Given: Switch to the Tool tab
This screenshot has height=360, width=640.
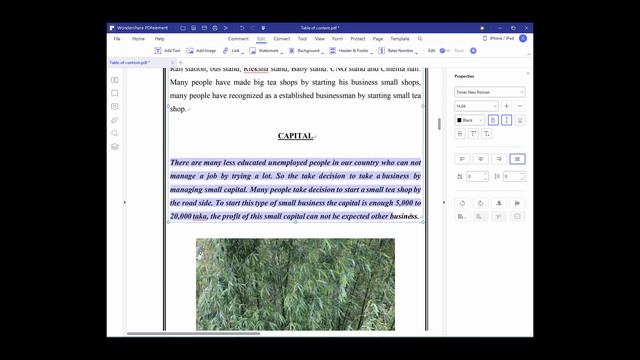Looking at the screenshot, I should [x=302, y=39].
